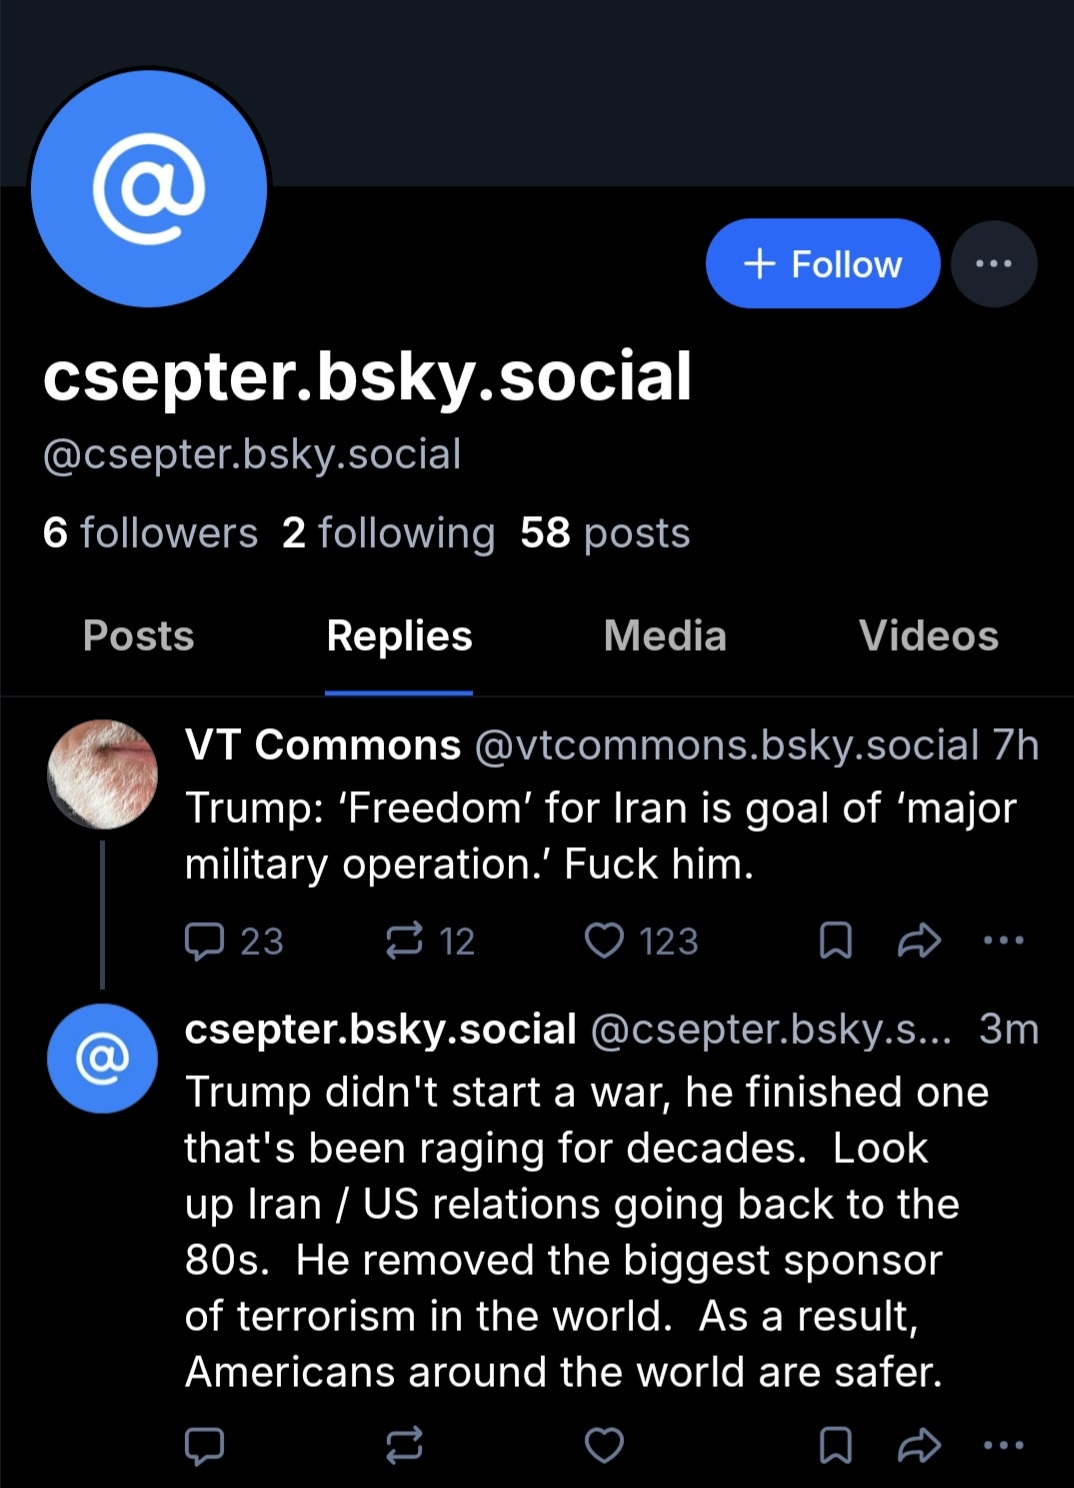This screenshot has width=1074, height=1488.
Task: Open csepter's large profile avatar
Action: tap(149, 189)
